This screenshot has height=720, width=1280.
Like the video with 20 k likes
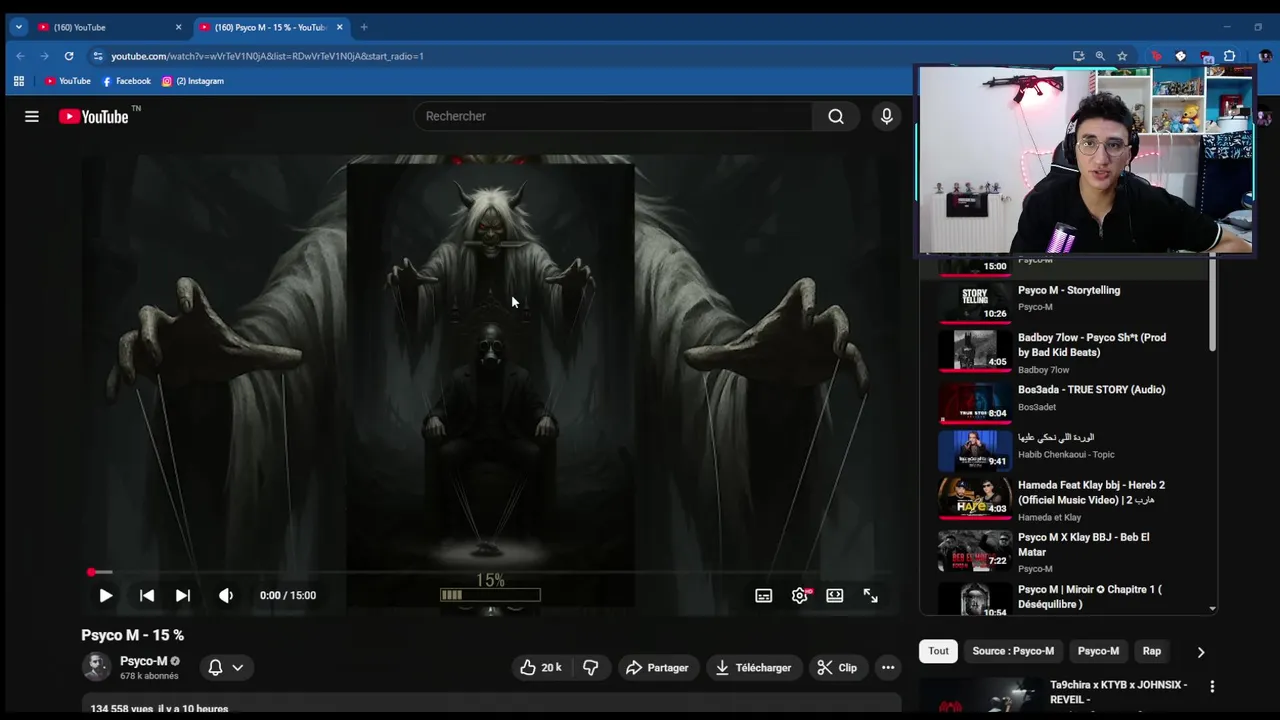click(x=540, y=667)
